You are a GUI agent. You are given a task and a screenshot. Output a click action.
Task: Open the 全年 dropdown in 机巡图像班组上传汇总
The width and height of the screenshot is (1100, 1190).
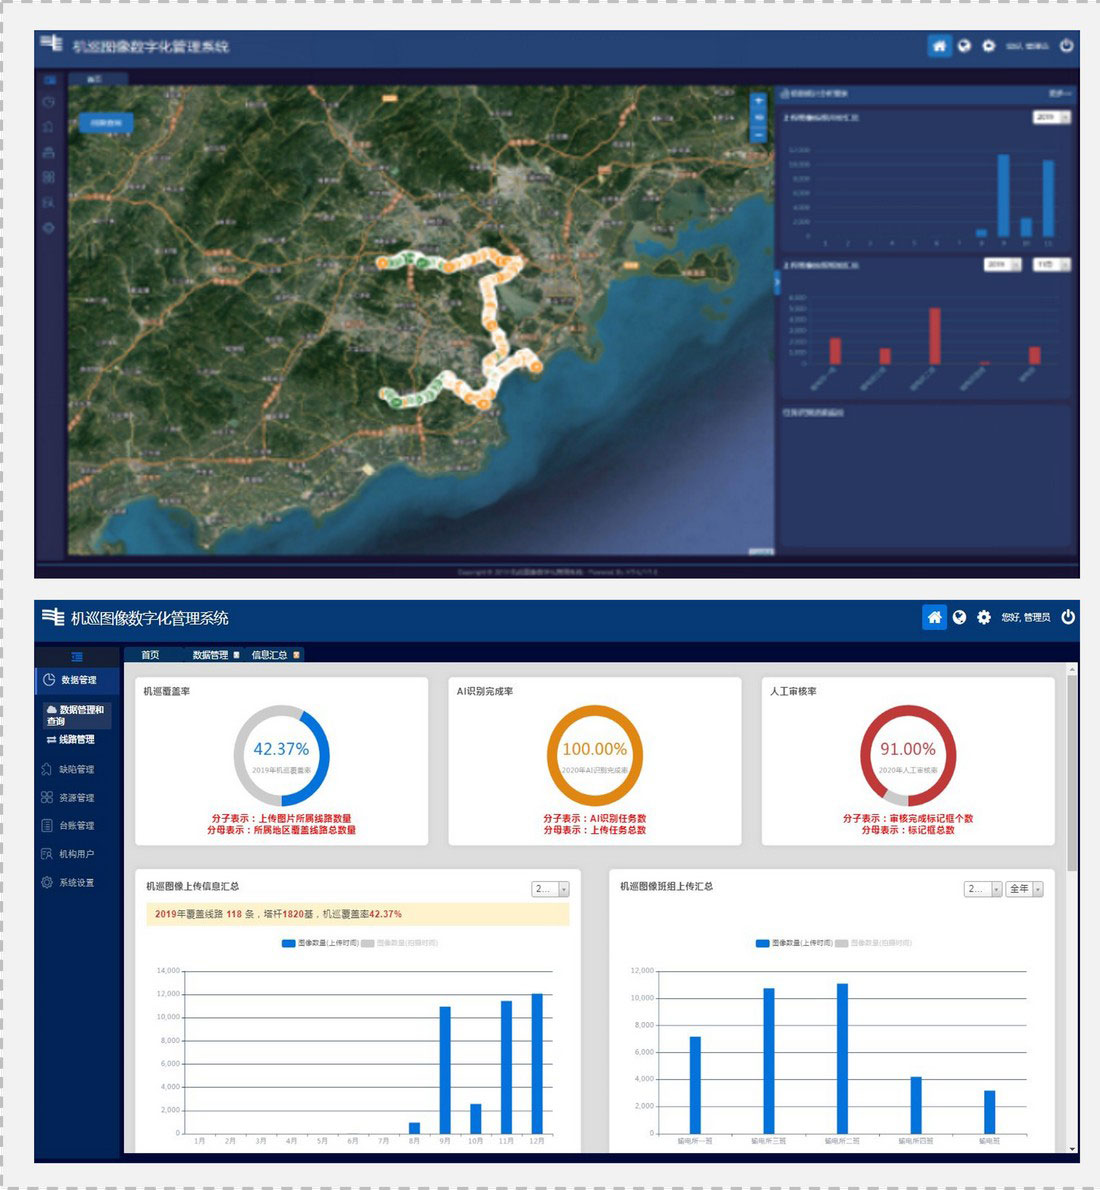click(x=1025, y=889)
